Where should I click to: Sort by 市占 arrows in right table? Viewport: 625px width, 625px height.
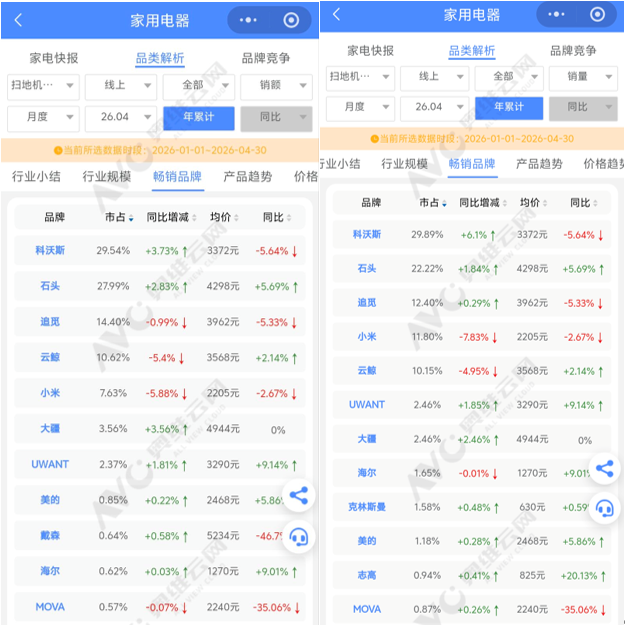tap(444, 203)
